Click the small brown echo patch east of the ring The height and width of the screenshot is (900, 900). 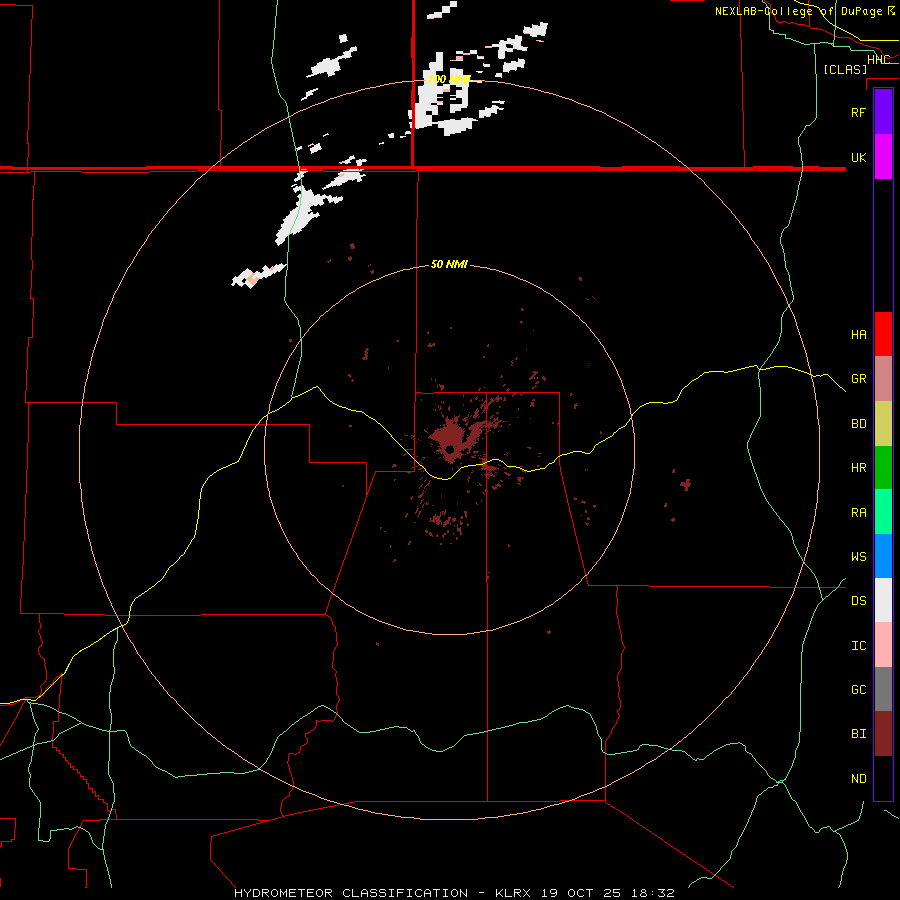pyautogui.click(x=685, y=484)
